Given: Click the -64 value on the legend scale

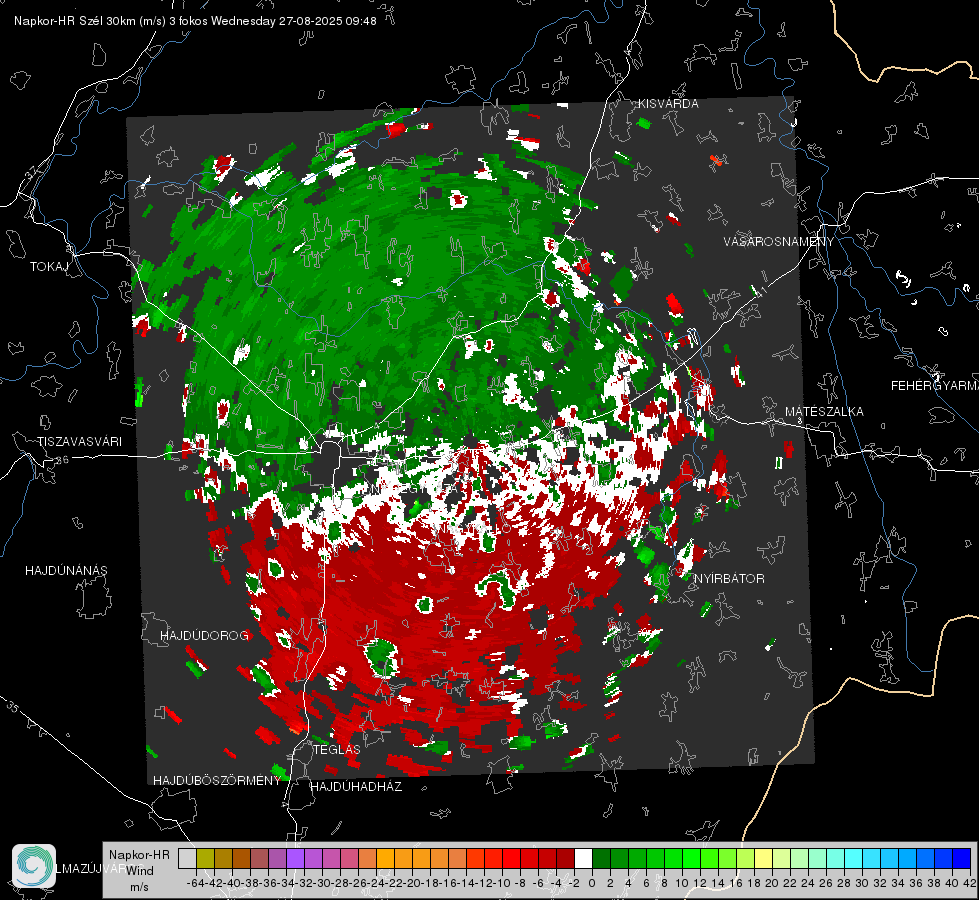Looking at the screenshot, I should pos(194,883).
